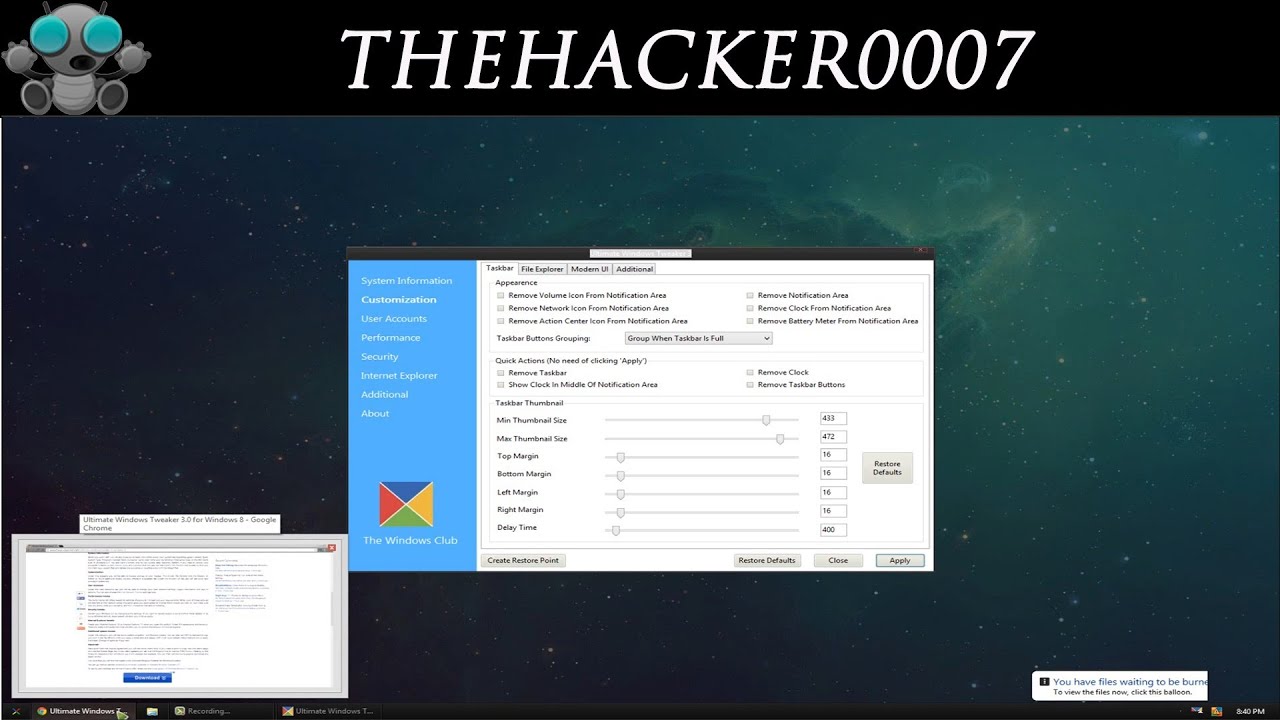Click the Min Thumbnail Size value field 433

click(x=833, y=419)
